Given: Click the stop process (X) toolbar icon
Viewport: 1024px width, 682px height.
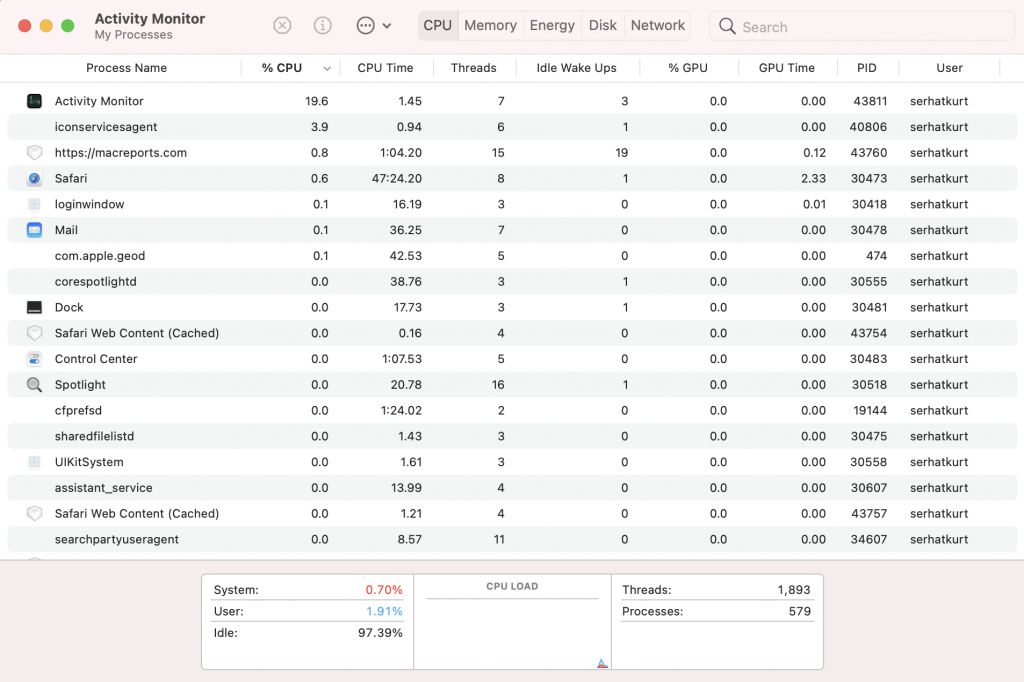Looking at the screenshot, I should [281, 25].
